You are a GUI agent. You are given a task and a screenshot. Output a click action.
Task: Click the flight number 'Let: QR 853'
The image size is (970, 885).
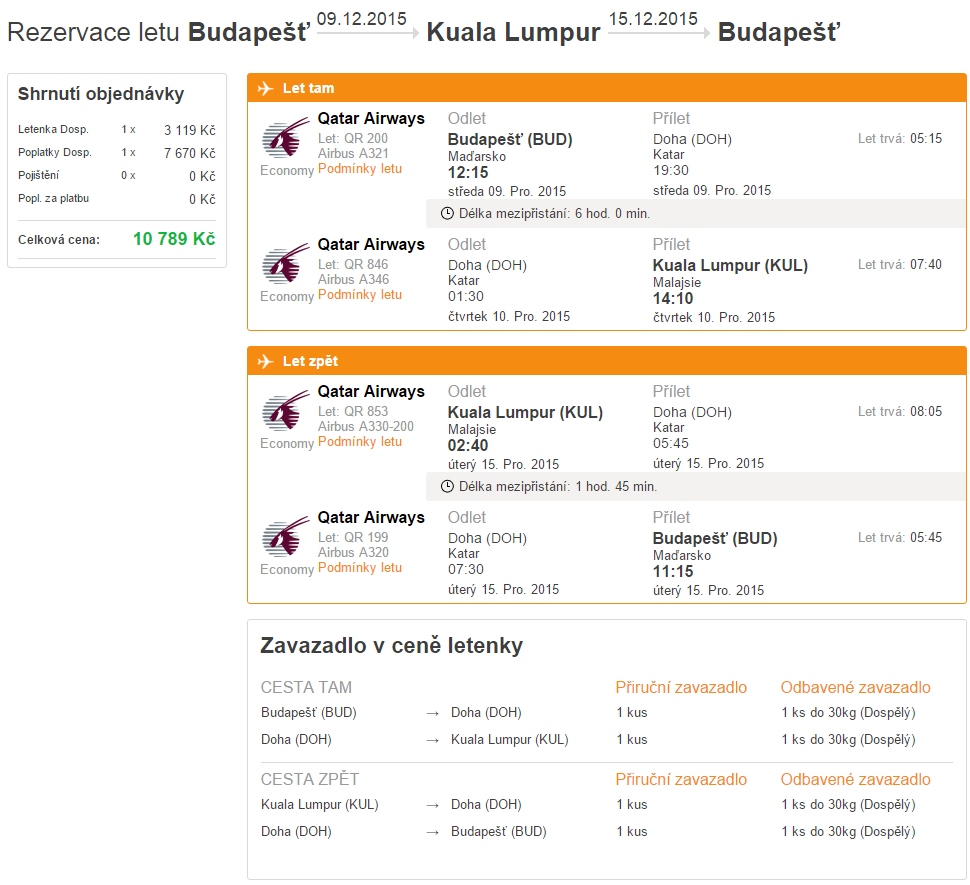pyautogui.click(x=353, y=412)
